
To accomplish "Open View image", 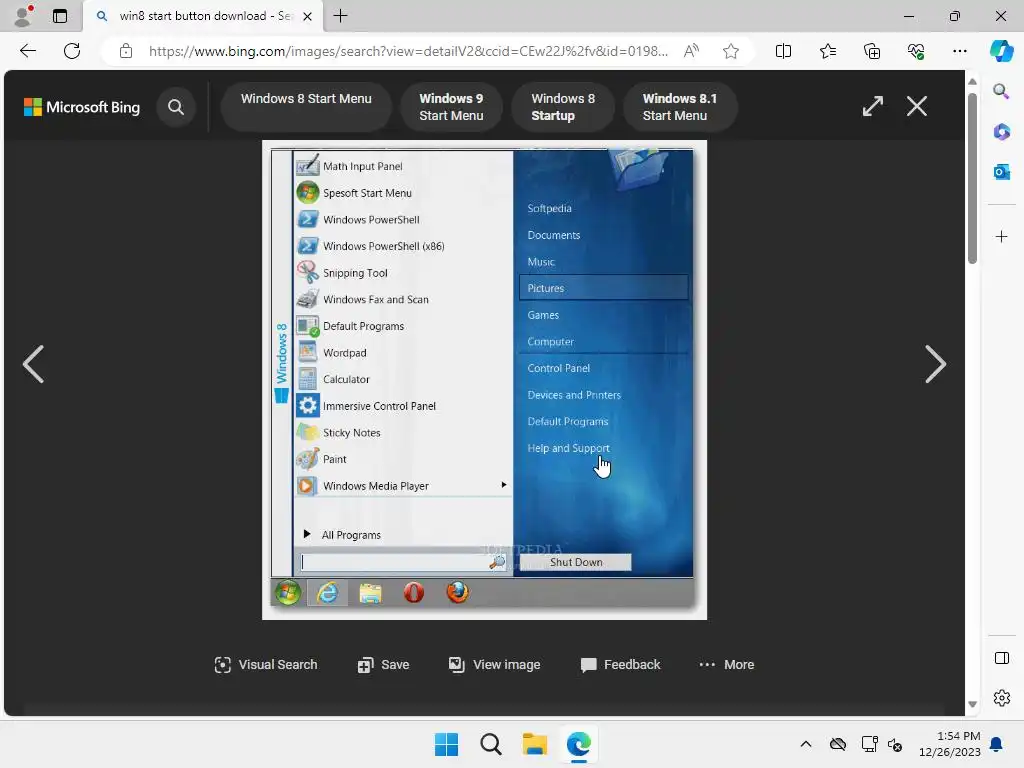I will [x=494, y=665].
